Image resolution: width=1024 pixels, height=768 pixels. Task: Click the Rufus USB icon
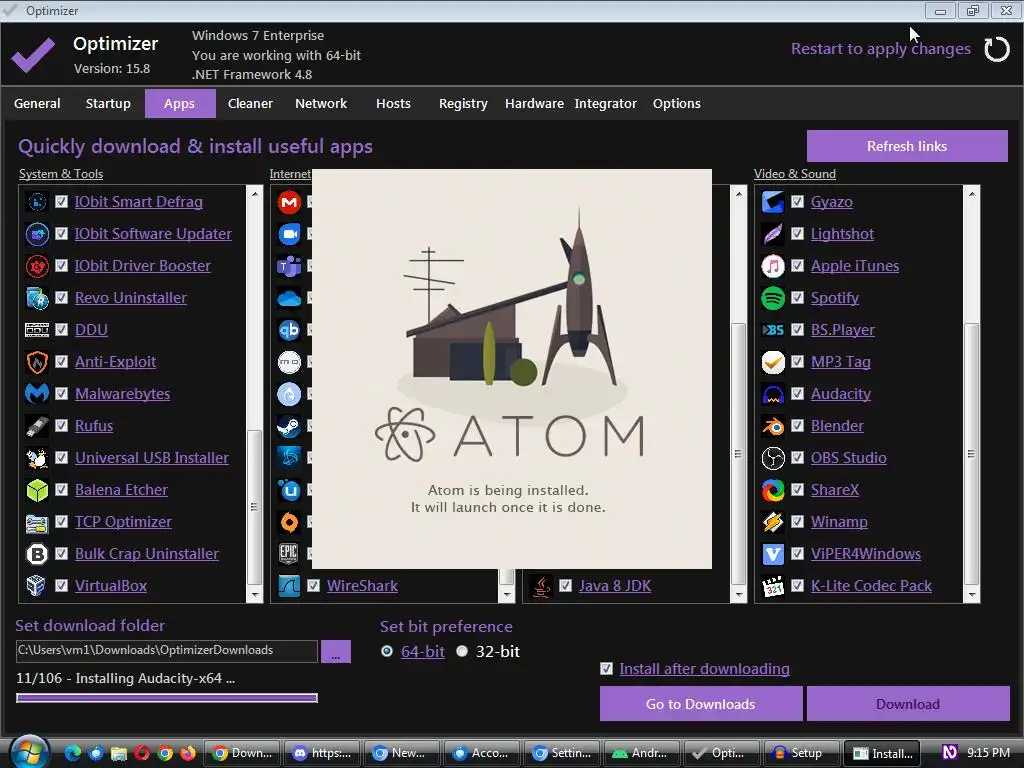pos(37,426)
